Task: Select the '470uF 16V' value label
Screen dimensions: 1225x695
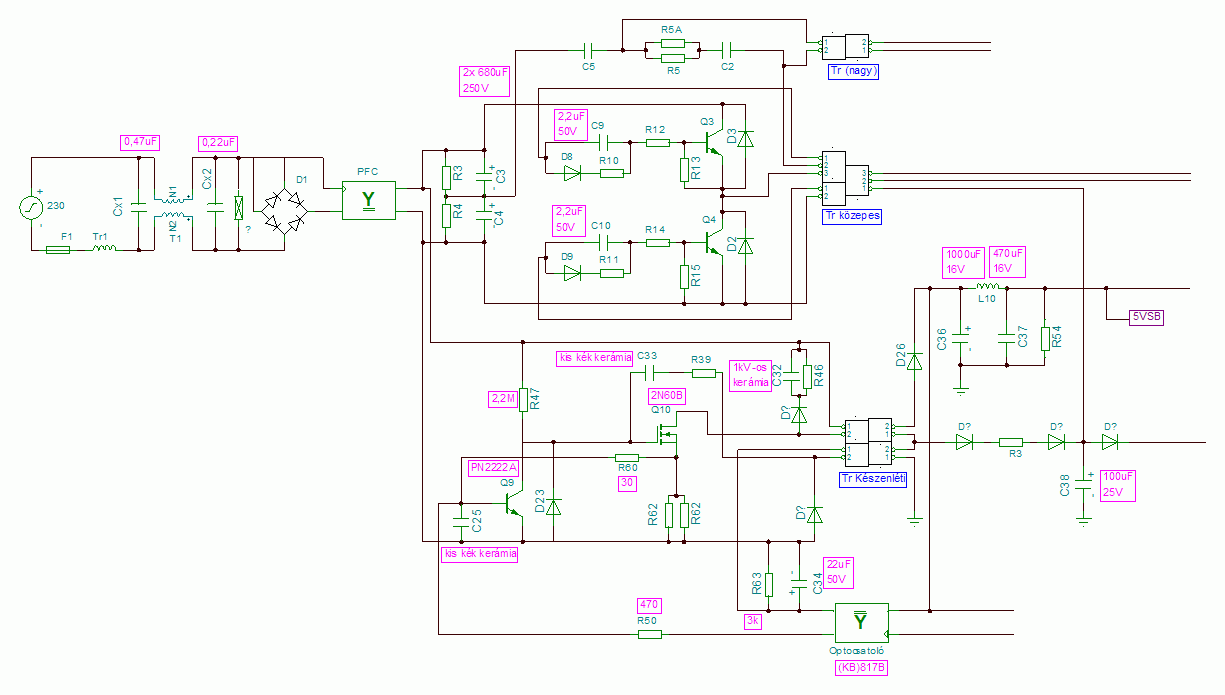Action: (1007, 262)
